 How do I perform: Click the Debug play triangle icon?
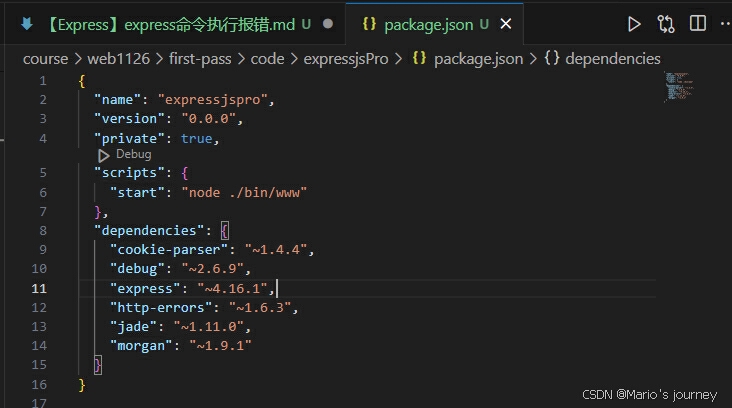pos(104,155)
